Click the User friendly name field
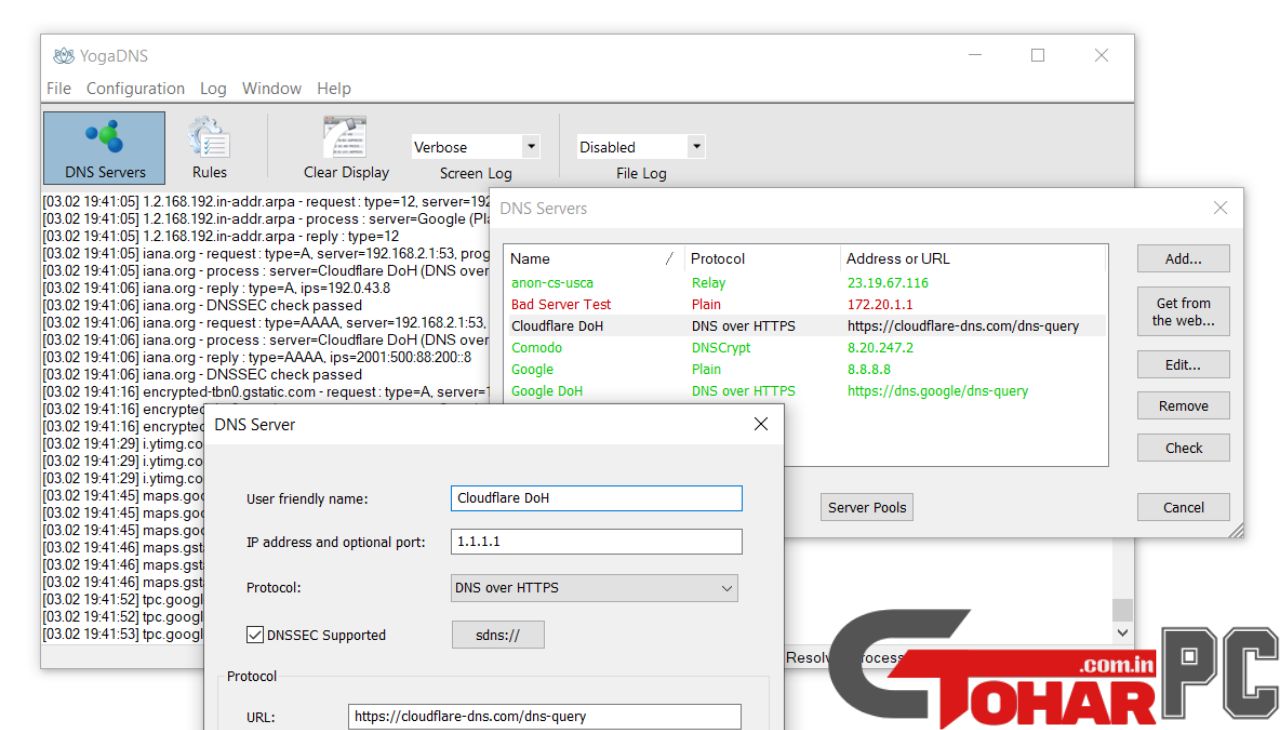The height and width of the screenshot is (730, 1280). point(597,498)
